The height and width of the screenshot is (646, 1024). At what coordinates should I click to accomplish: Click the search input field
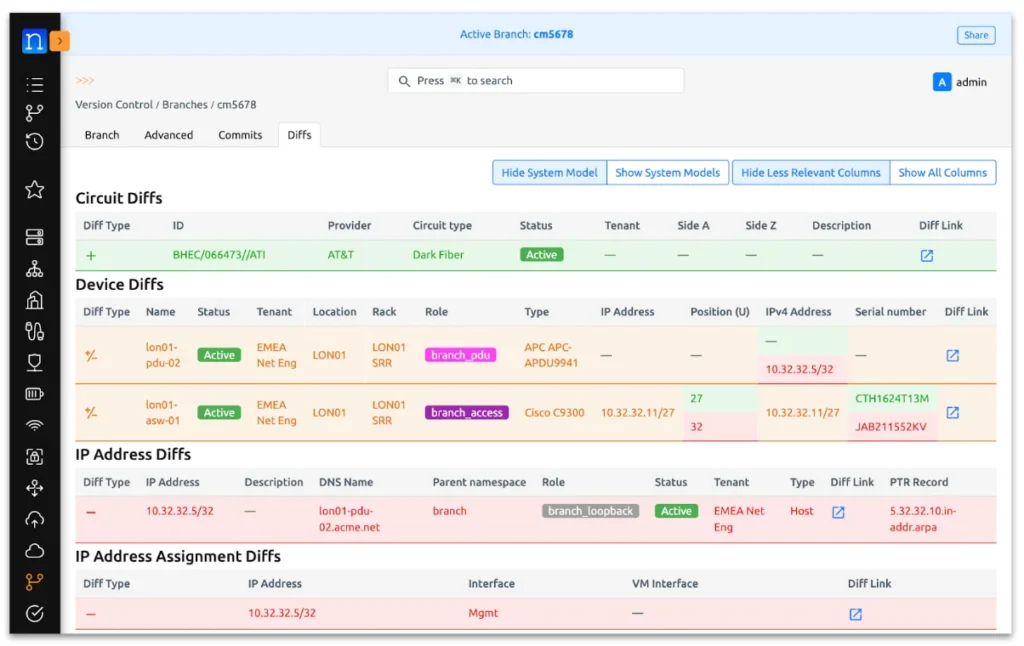coord(535,81)
